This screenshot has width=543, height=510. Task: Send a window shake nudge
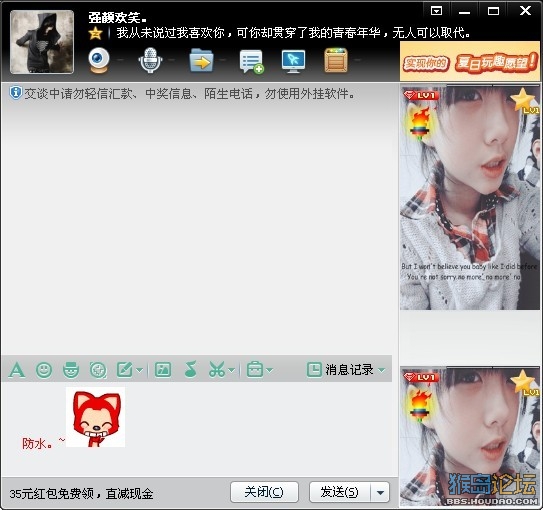98,370
